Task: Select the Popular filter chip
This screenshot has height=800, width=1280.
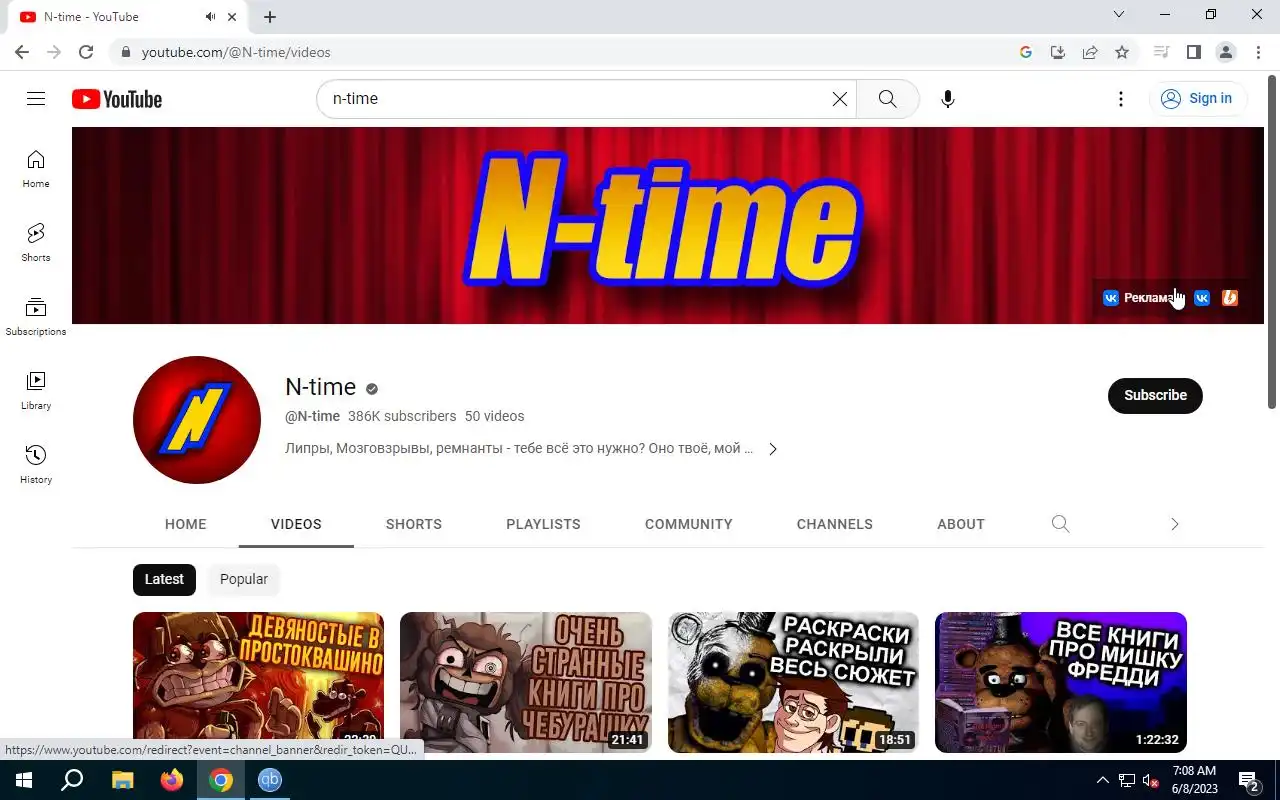Action: pos(244,579)
